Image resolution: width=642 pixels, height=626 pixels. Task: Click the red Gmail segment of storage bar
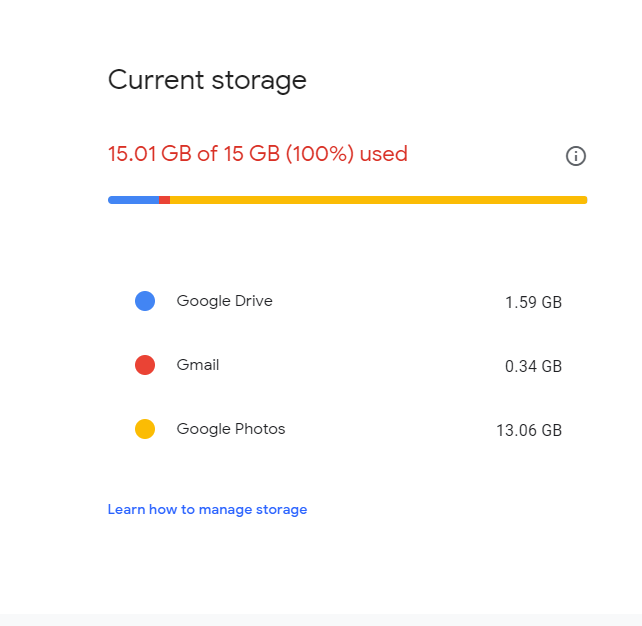165,200
